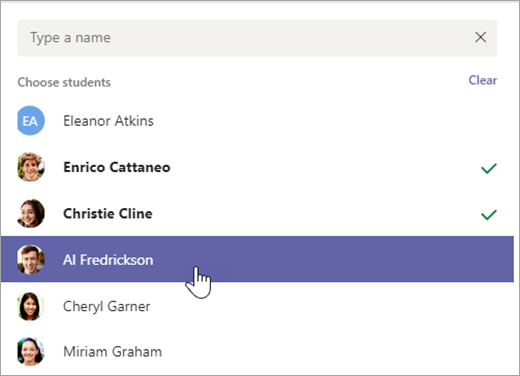Screen dimensions: 520x376
Task: Clear the search field with X icon
Action: tap(480, 37)
